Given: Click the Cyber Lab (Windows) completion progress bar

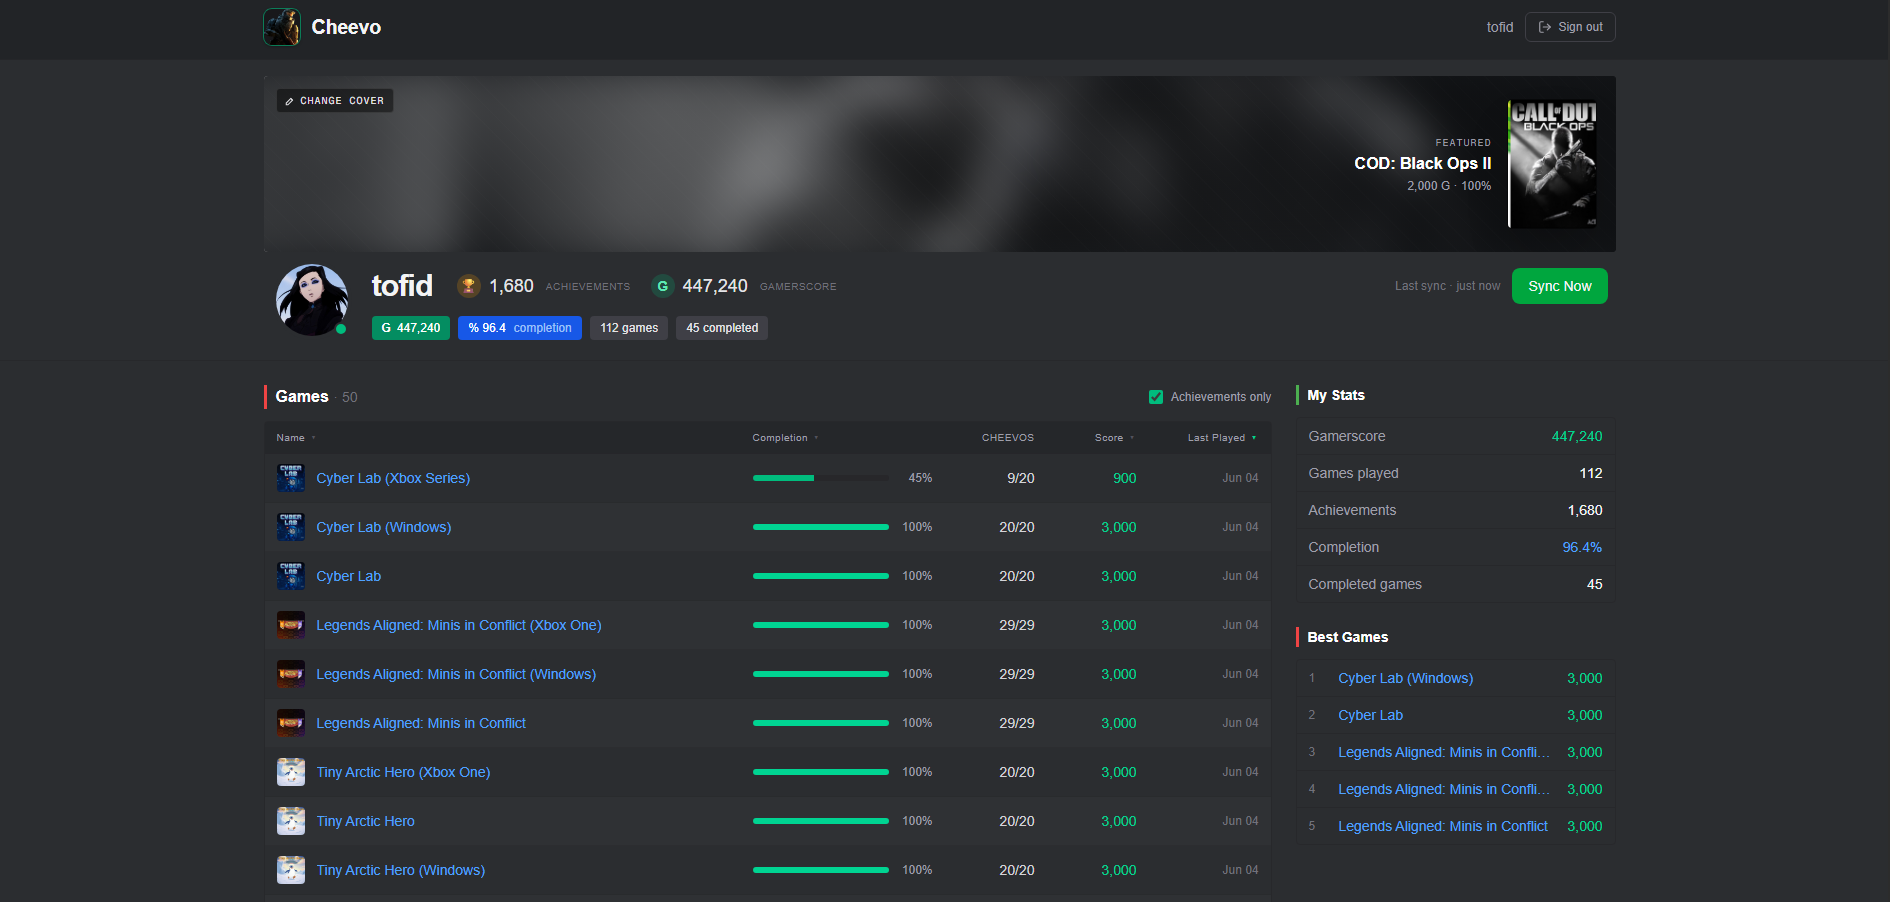Looking at the screenshot, I should [x=821, y=527].
